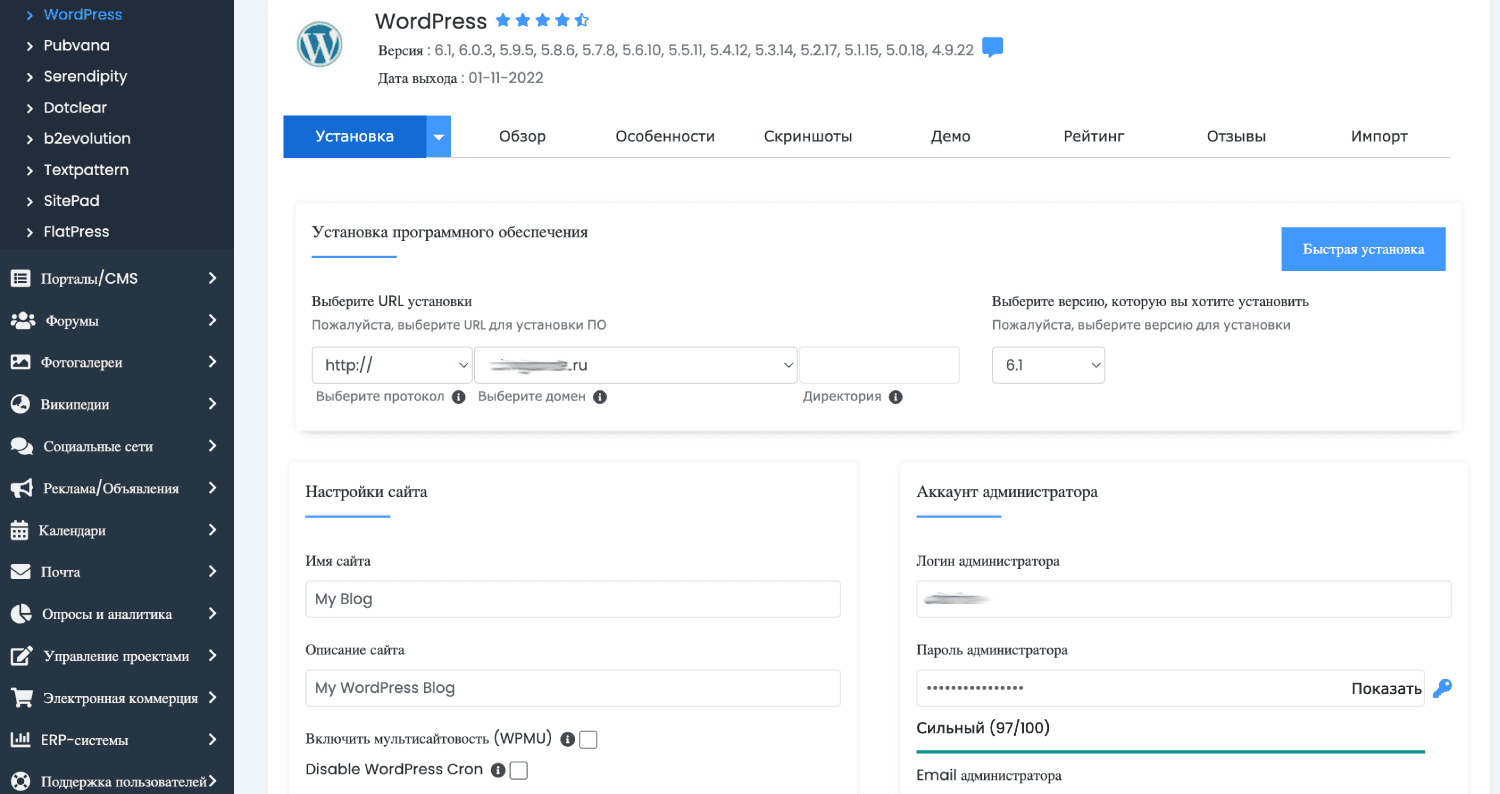Select SitePad in the sidebar
Image resolution: width=1500 pixels, height=794 pixels.
pyautogui.click(x=72, y=201)
